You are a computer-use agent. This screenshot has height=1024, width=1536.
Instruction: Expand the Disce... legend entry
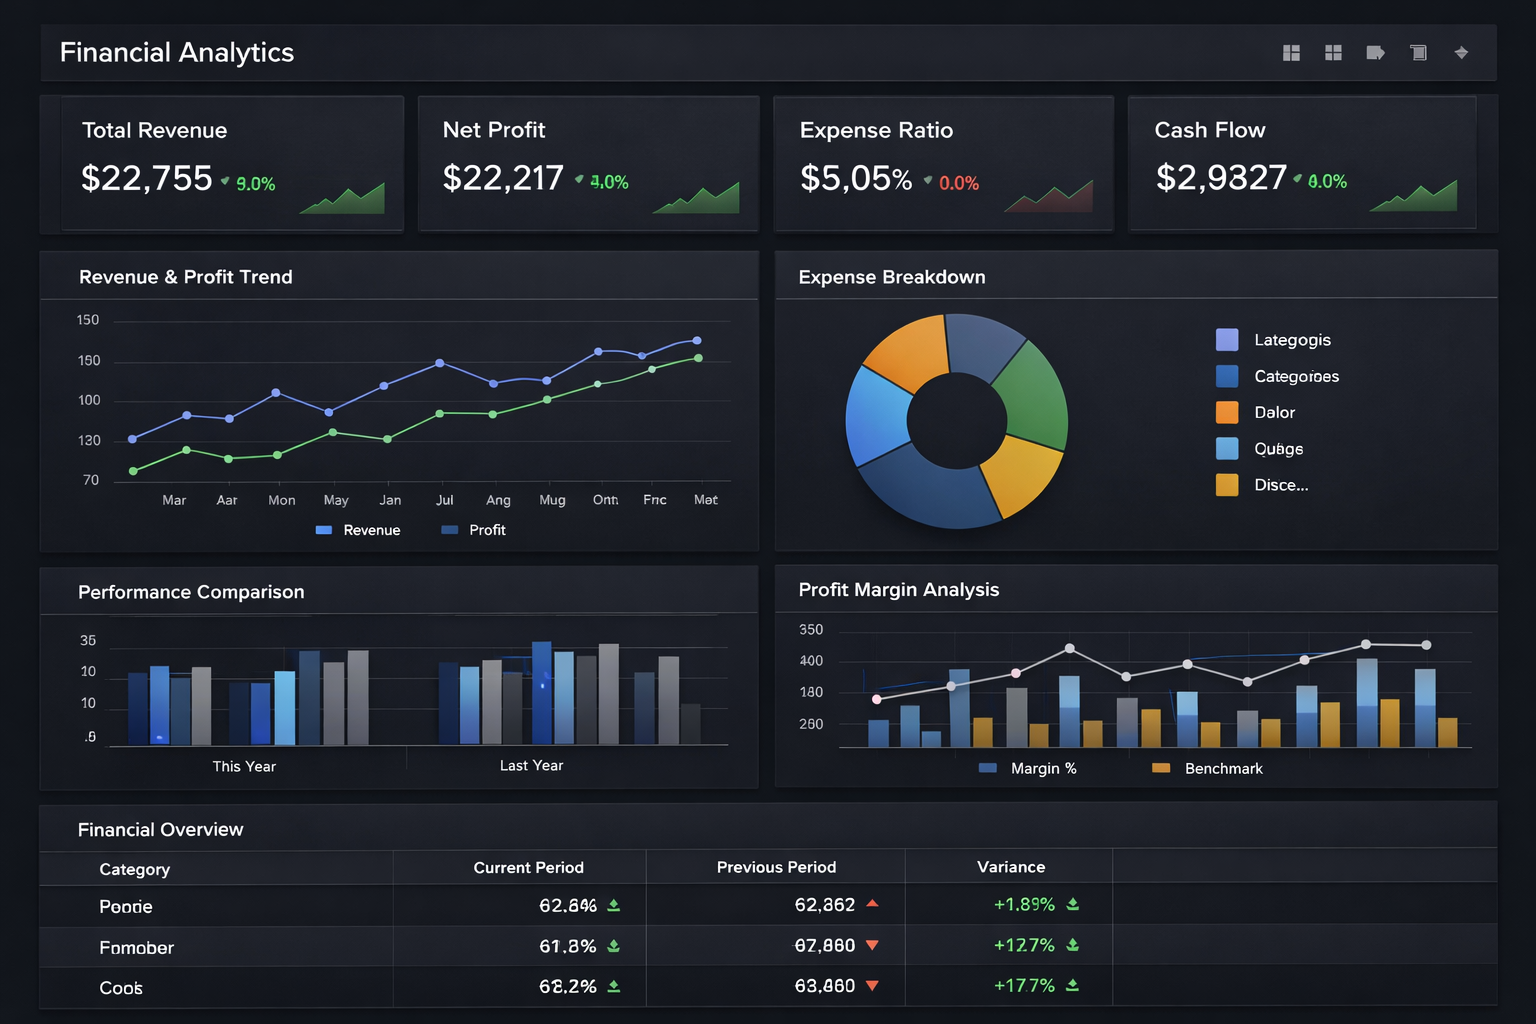pos(1280,485)
